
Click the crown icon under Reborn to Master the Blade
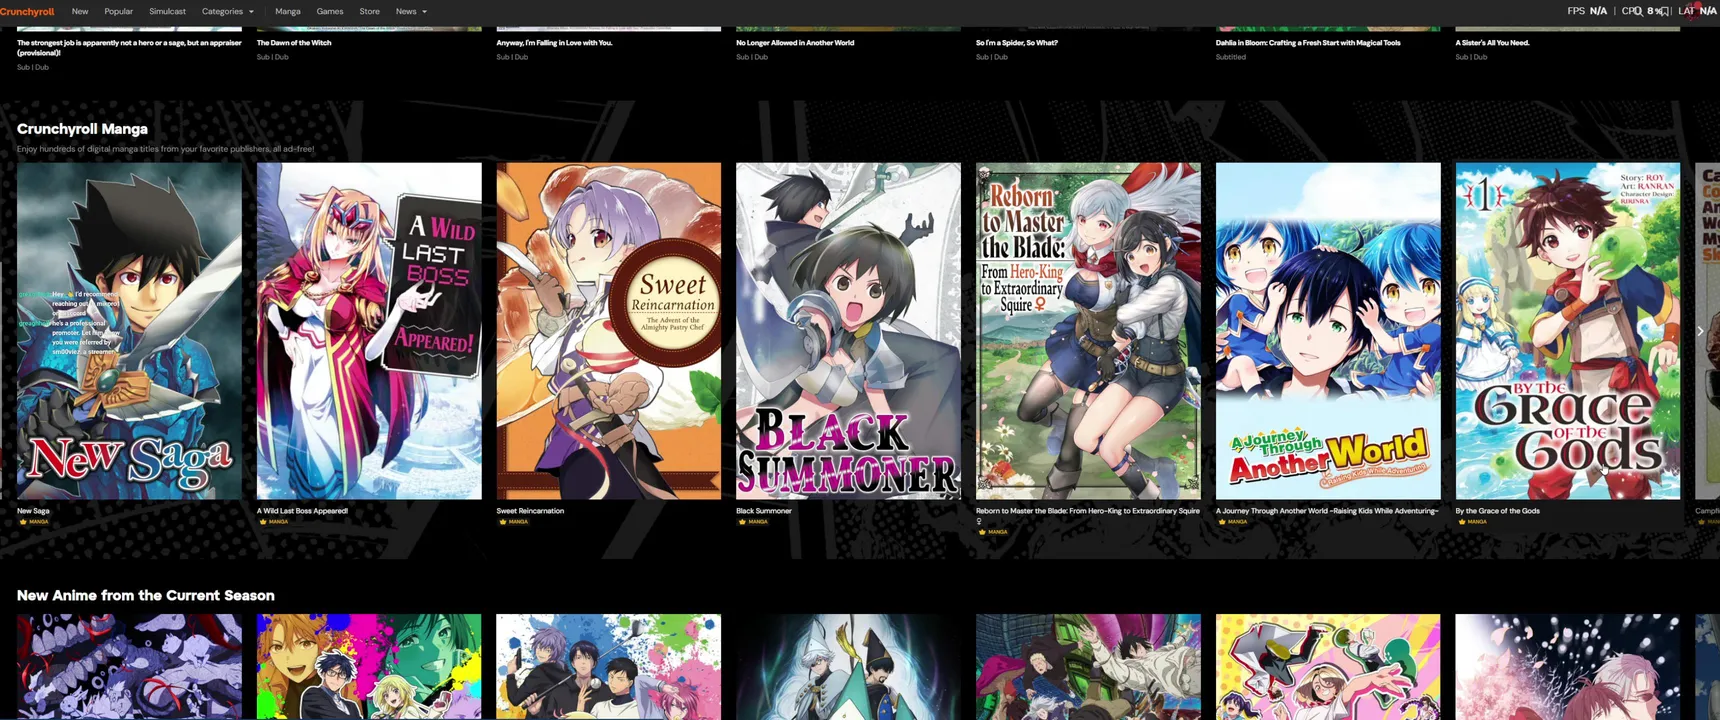(982, 532)
